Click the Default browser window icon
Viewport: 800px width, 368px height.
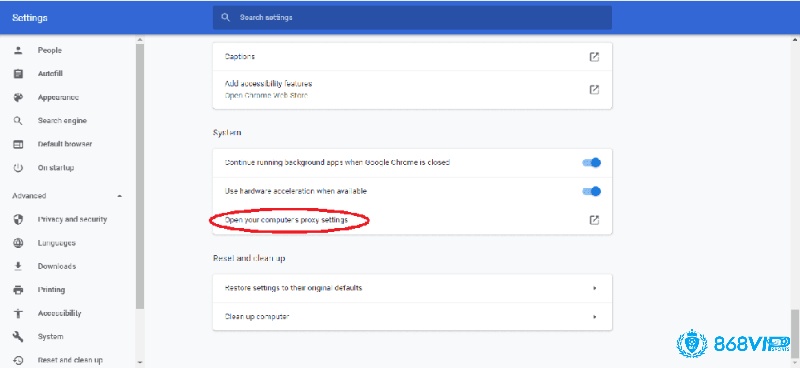click(x=18, y=144)
